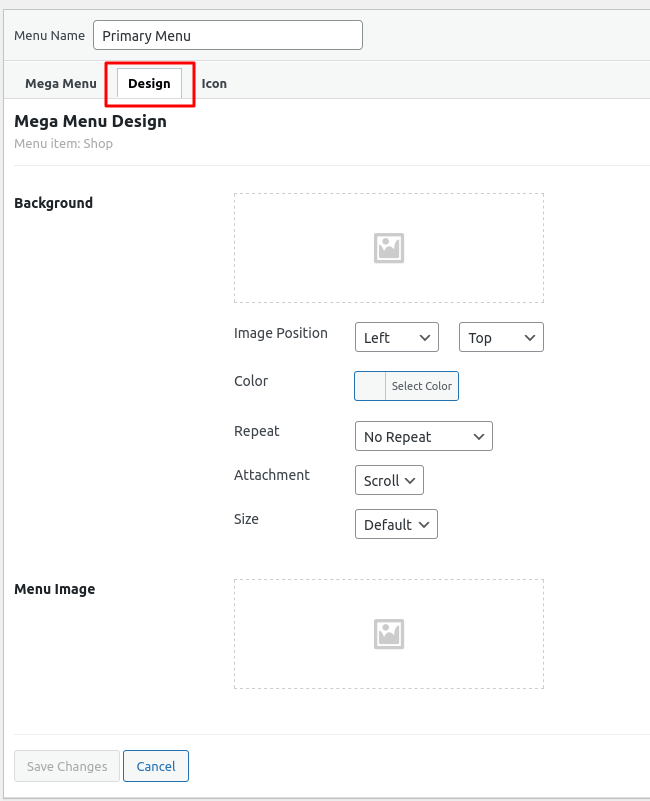Click into the Menu Name input field
Viewport: 650px width, 801px height.
[x=228, y=35]
